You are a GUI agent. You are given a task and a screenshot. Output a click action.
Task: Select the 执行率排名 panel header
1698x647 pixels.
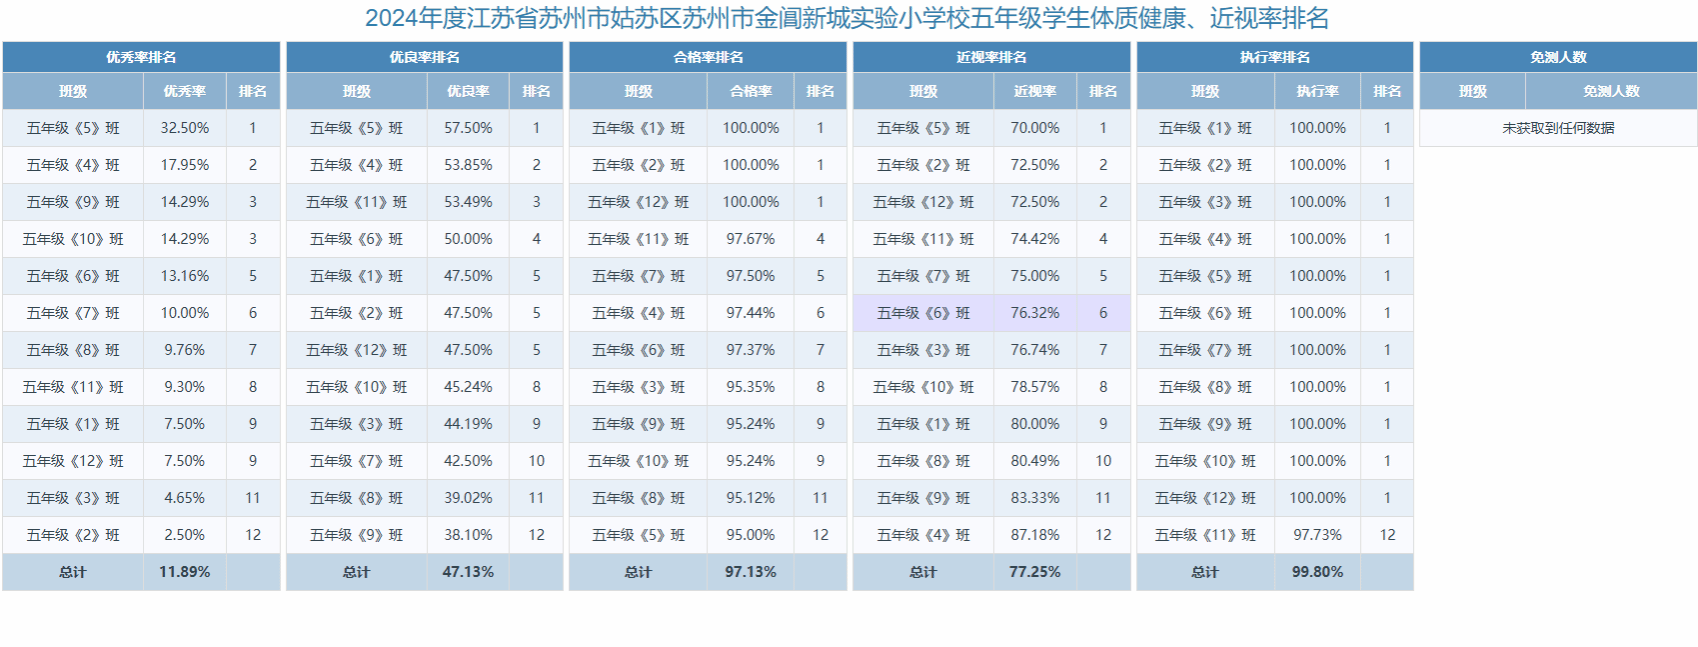point(1275,57)
